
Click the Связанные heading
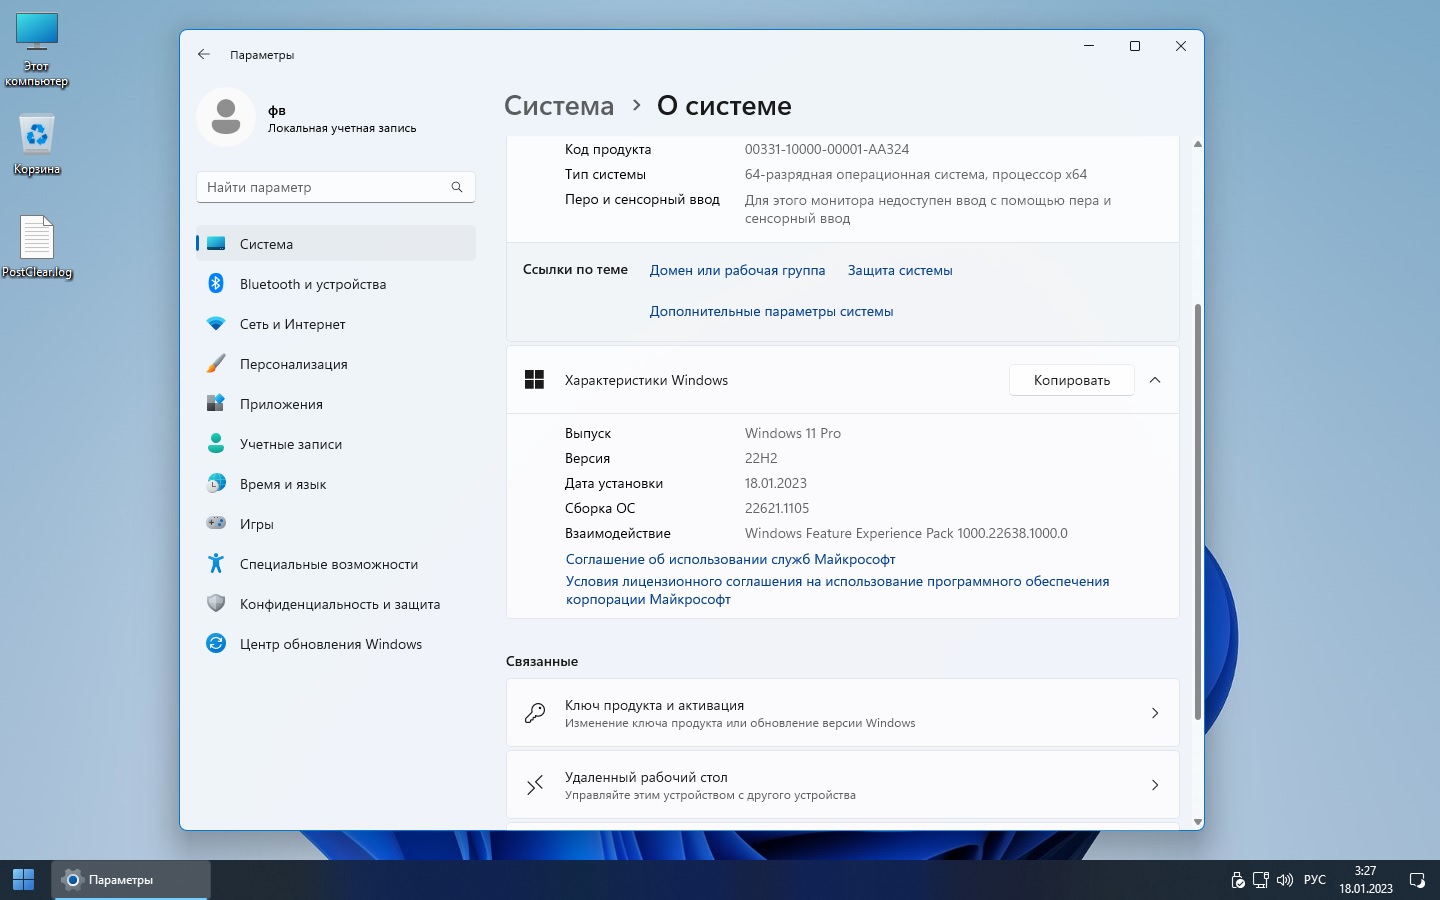click(542, 661)
